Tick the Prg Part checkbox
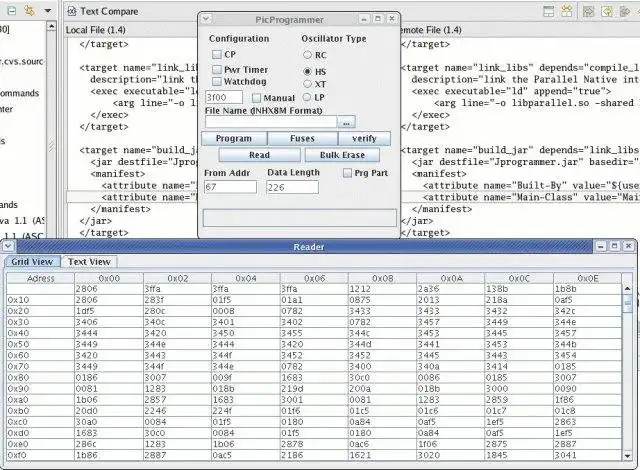640x470 pixels. 347,173
